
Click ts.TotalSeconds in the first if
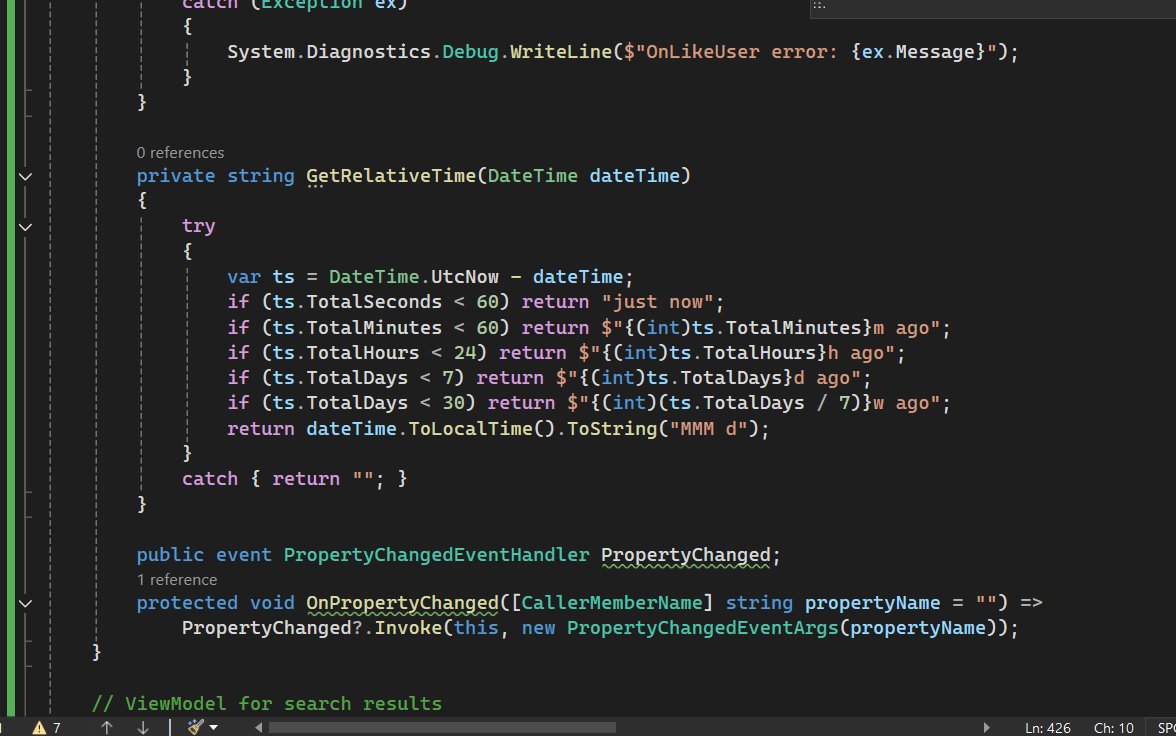click(x=357, y=302)
